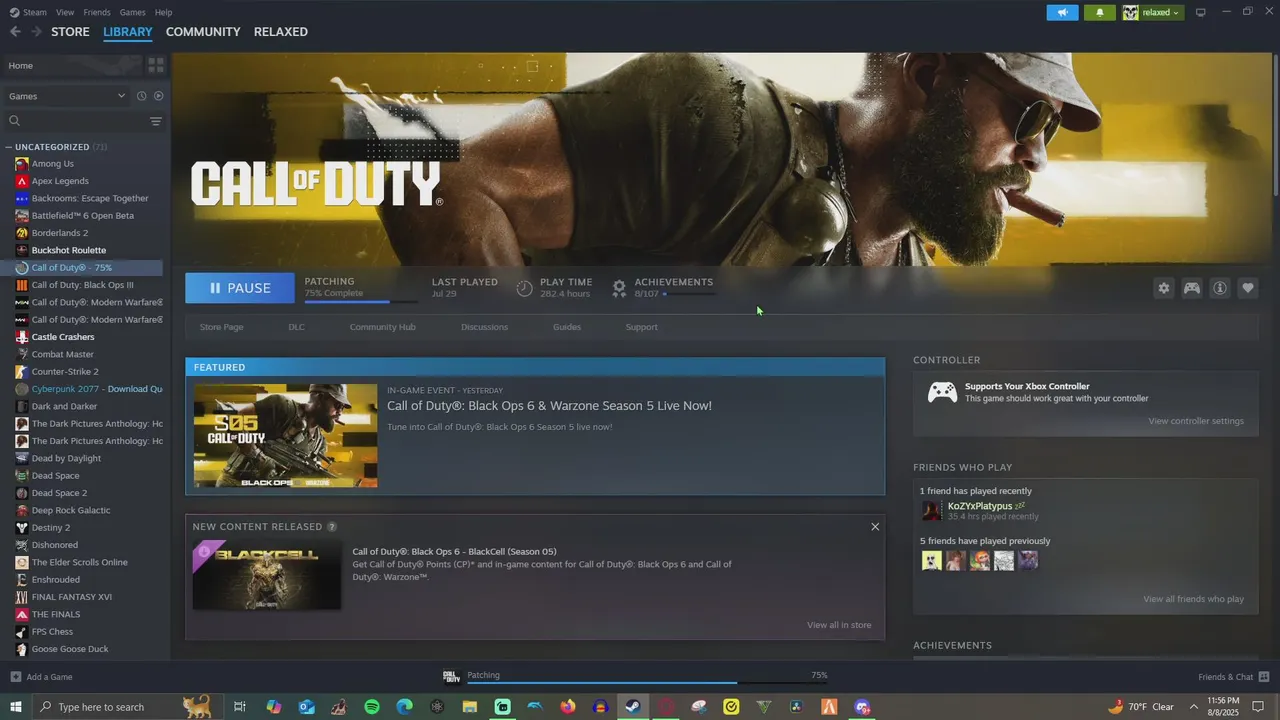
Task: Open the DLC link
Action: tap(297, 327)
